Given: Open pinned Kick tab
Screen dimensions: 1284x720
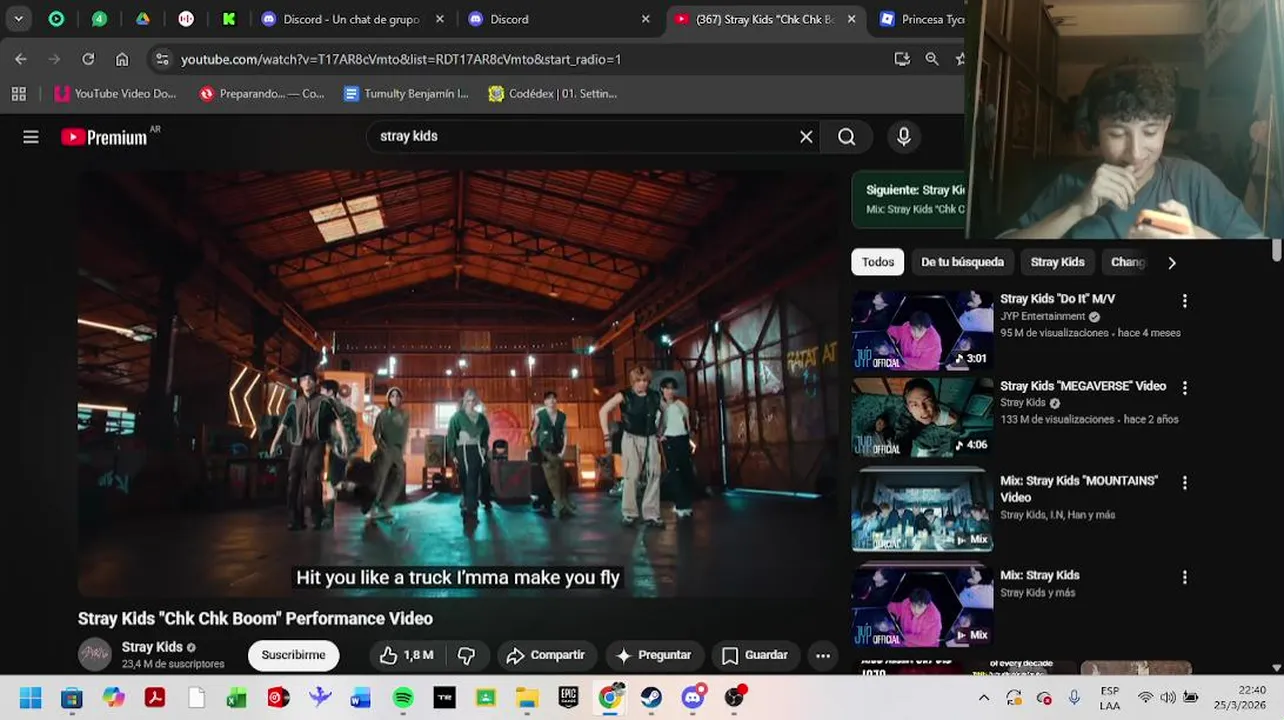Looking at the screenshot, I should pyautogui.click(x=229, y=19).
